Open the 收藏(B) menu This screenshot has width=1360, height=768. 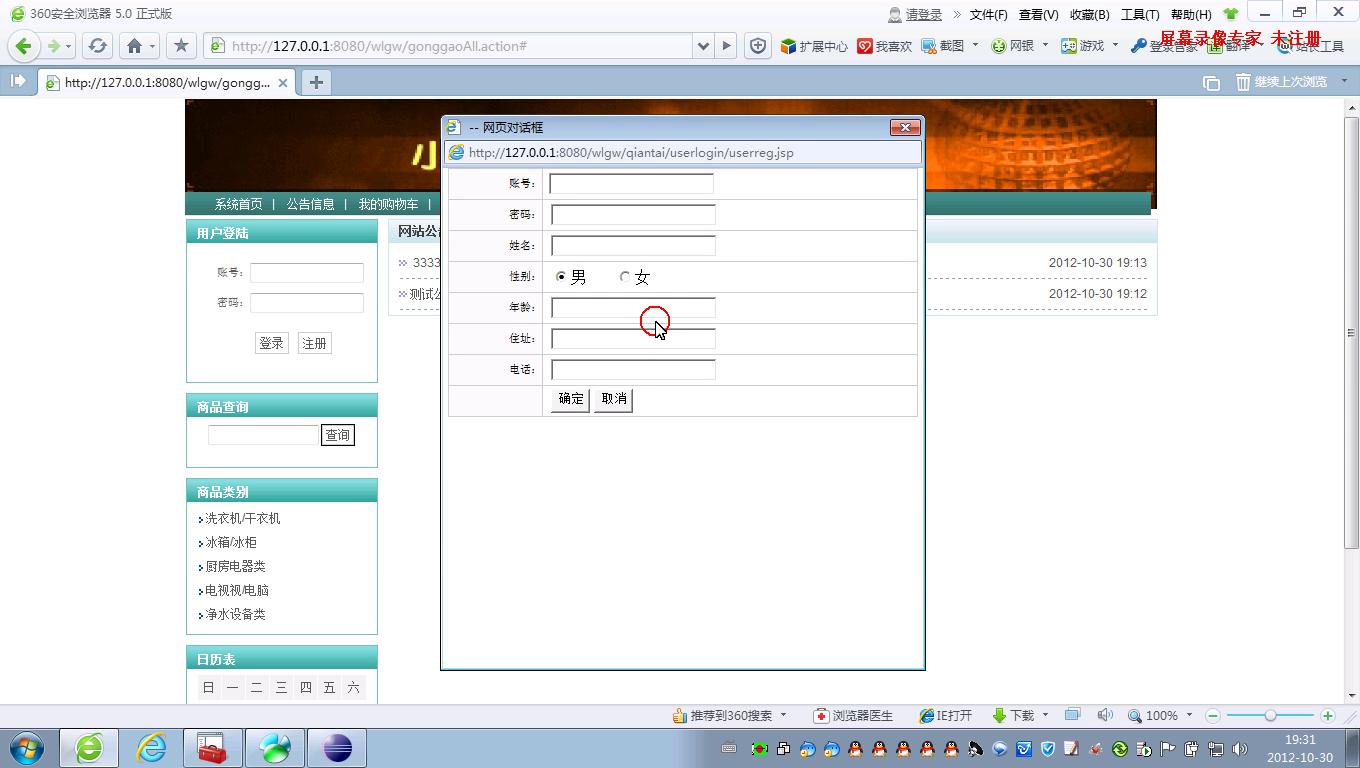click(1089, 14)
